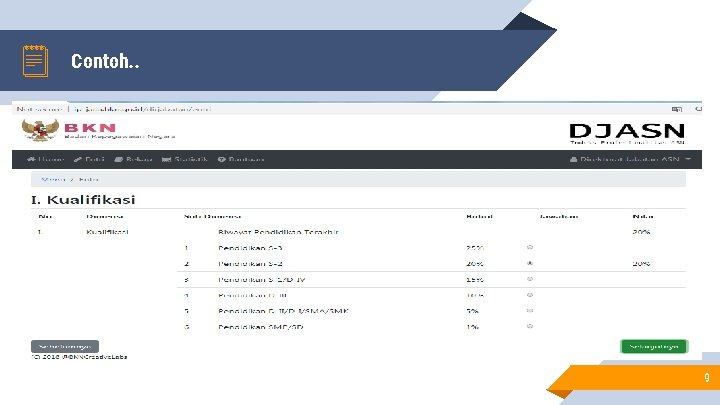The height and width of the screenshot is (405, 720).
Task: Click the green Selanjutnya button
Action: click(x=654, y=346)
